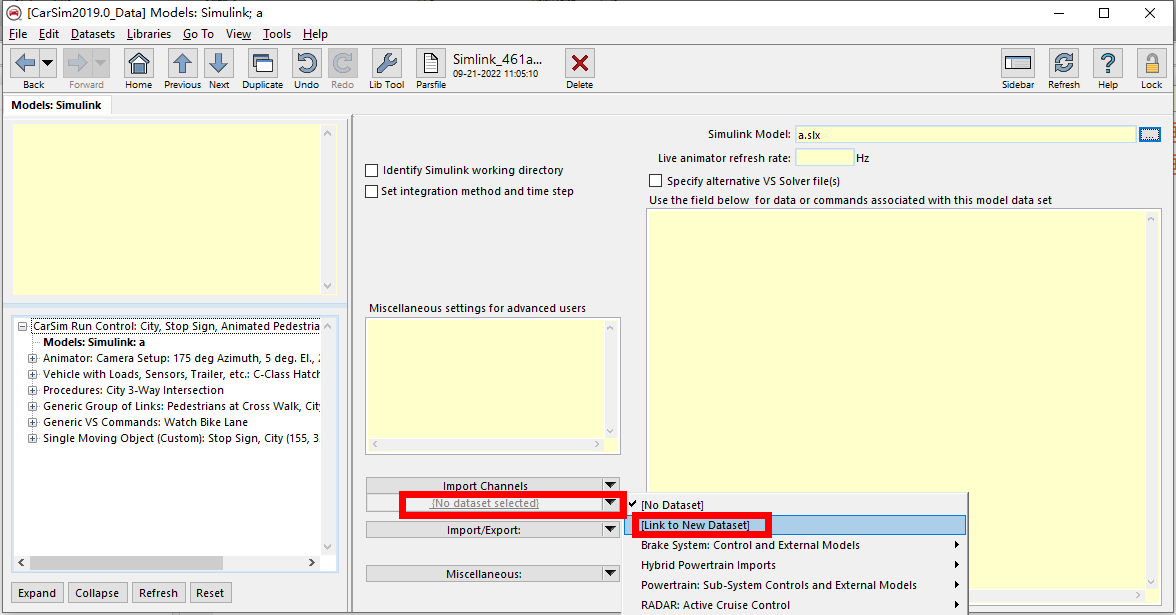Select Generic VS Commands: Watch Bike Lane item
1176x615 pixels.
[x=145, y=422]
